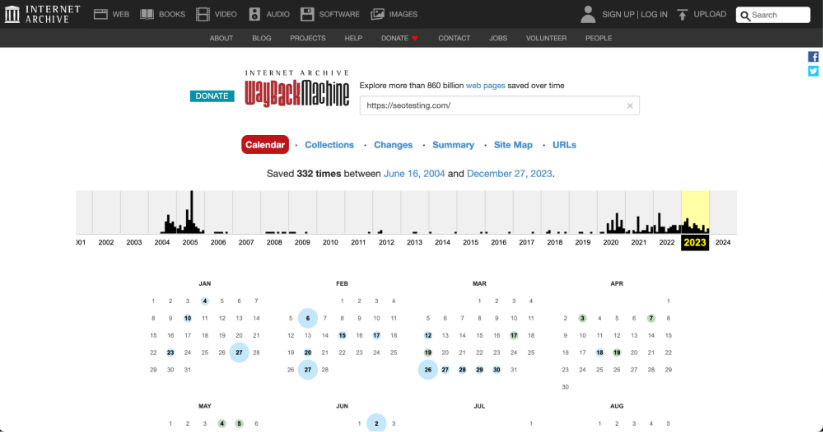Switch to the Changes tab
The image size is (823, 432).
(x=393, y=145)
